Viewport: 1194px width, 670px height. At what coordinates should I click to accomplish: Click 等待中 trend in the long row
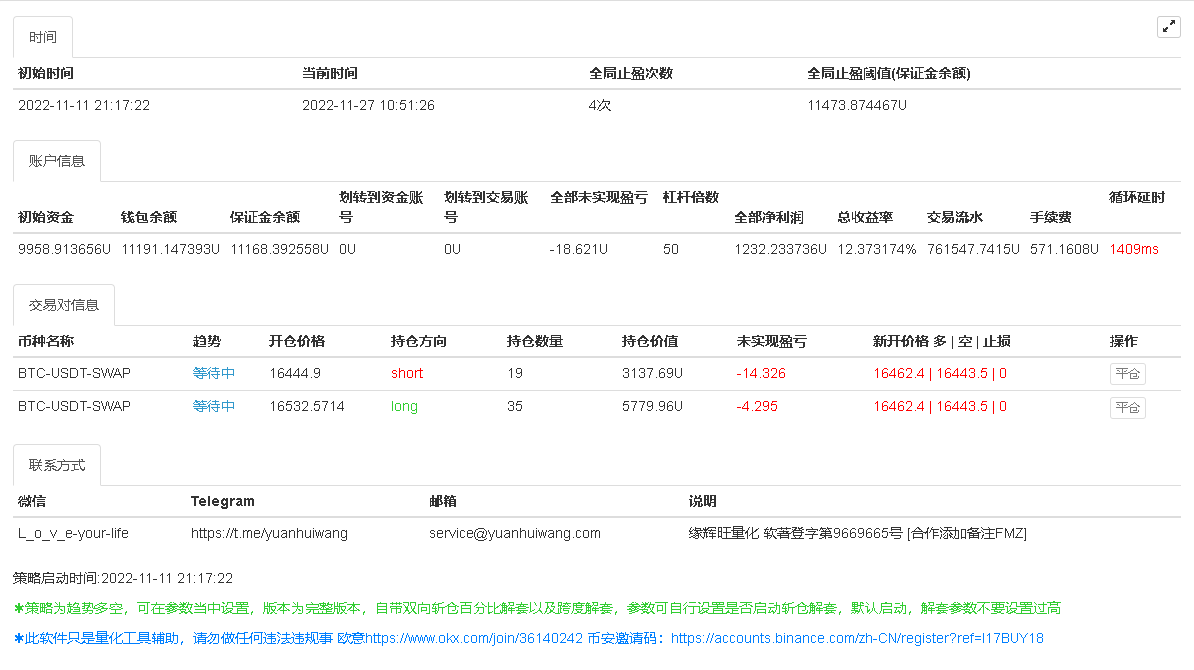click(x=214, y=406)
